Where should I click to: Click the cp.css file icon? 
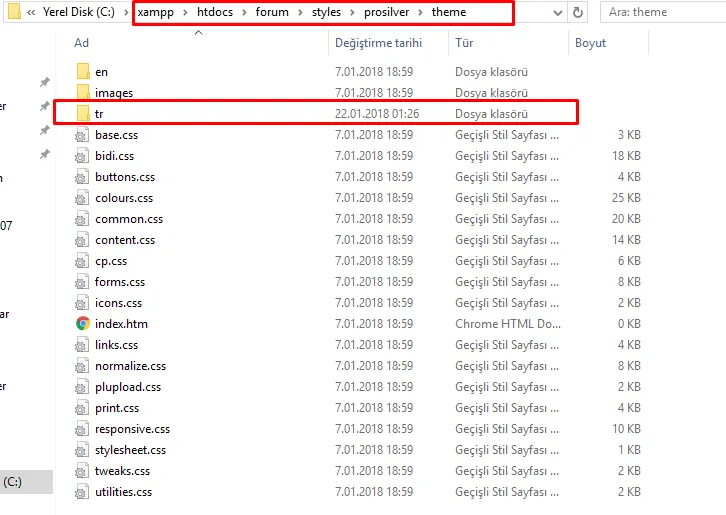(82, 261)
